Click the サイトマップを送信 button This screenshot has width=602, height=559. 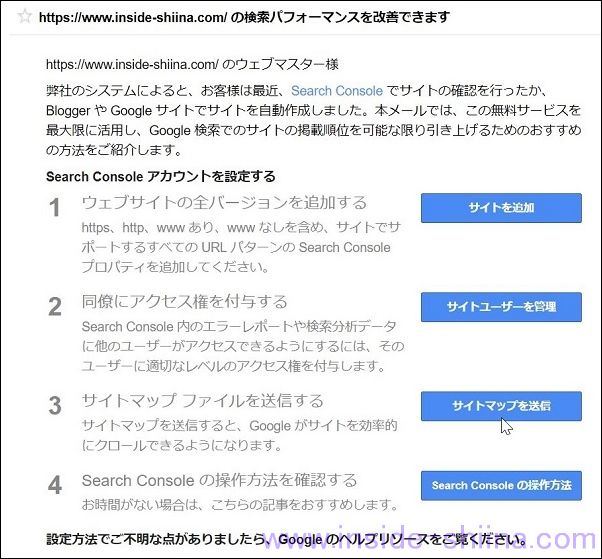click(x=501, y=406)
